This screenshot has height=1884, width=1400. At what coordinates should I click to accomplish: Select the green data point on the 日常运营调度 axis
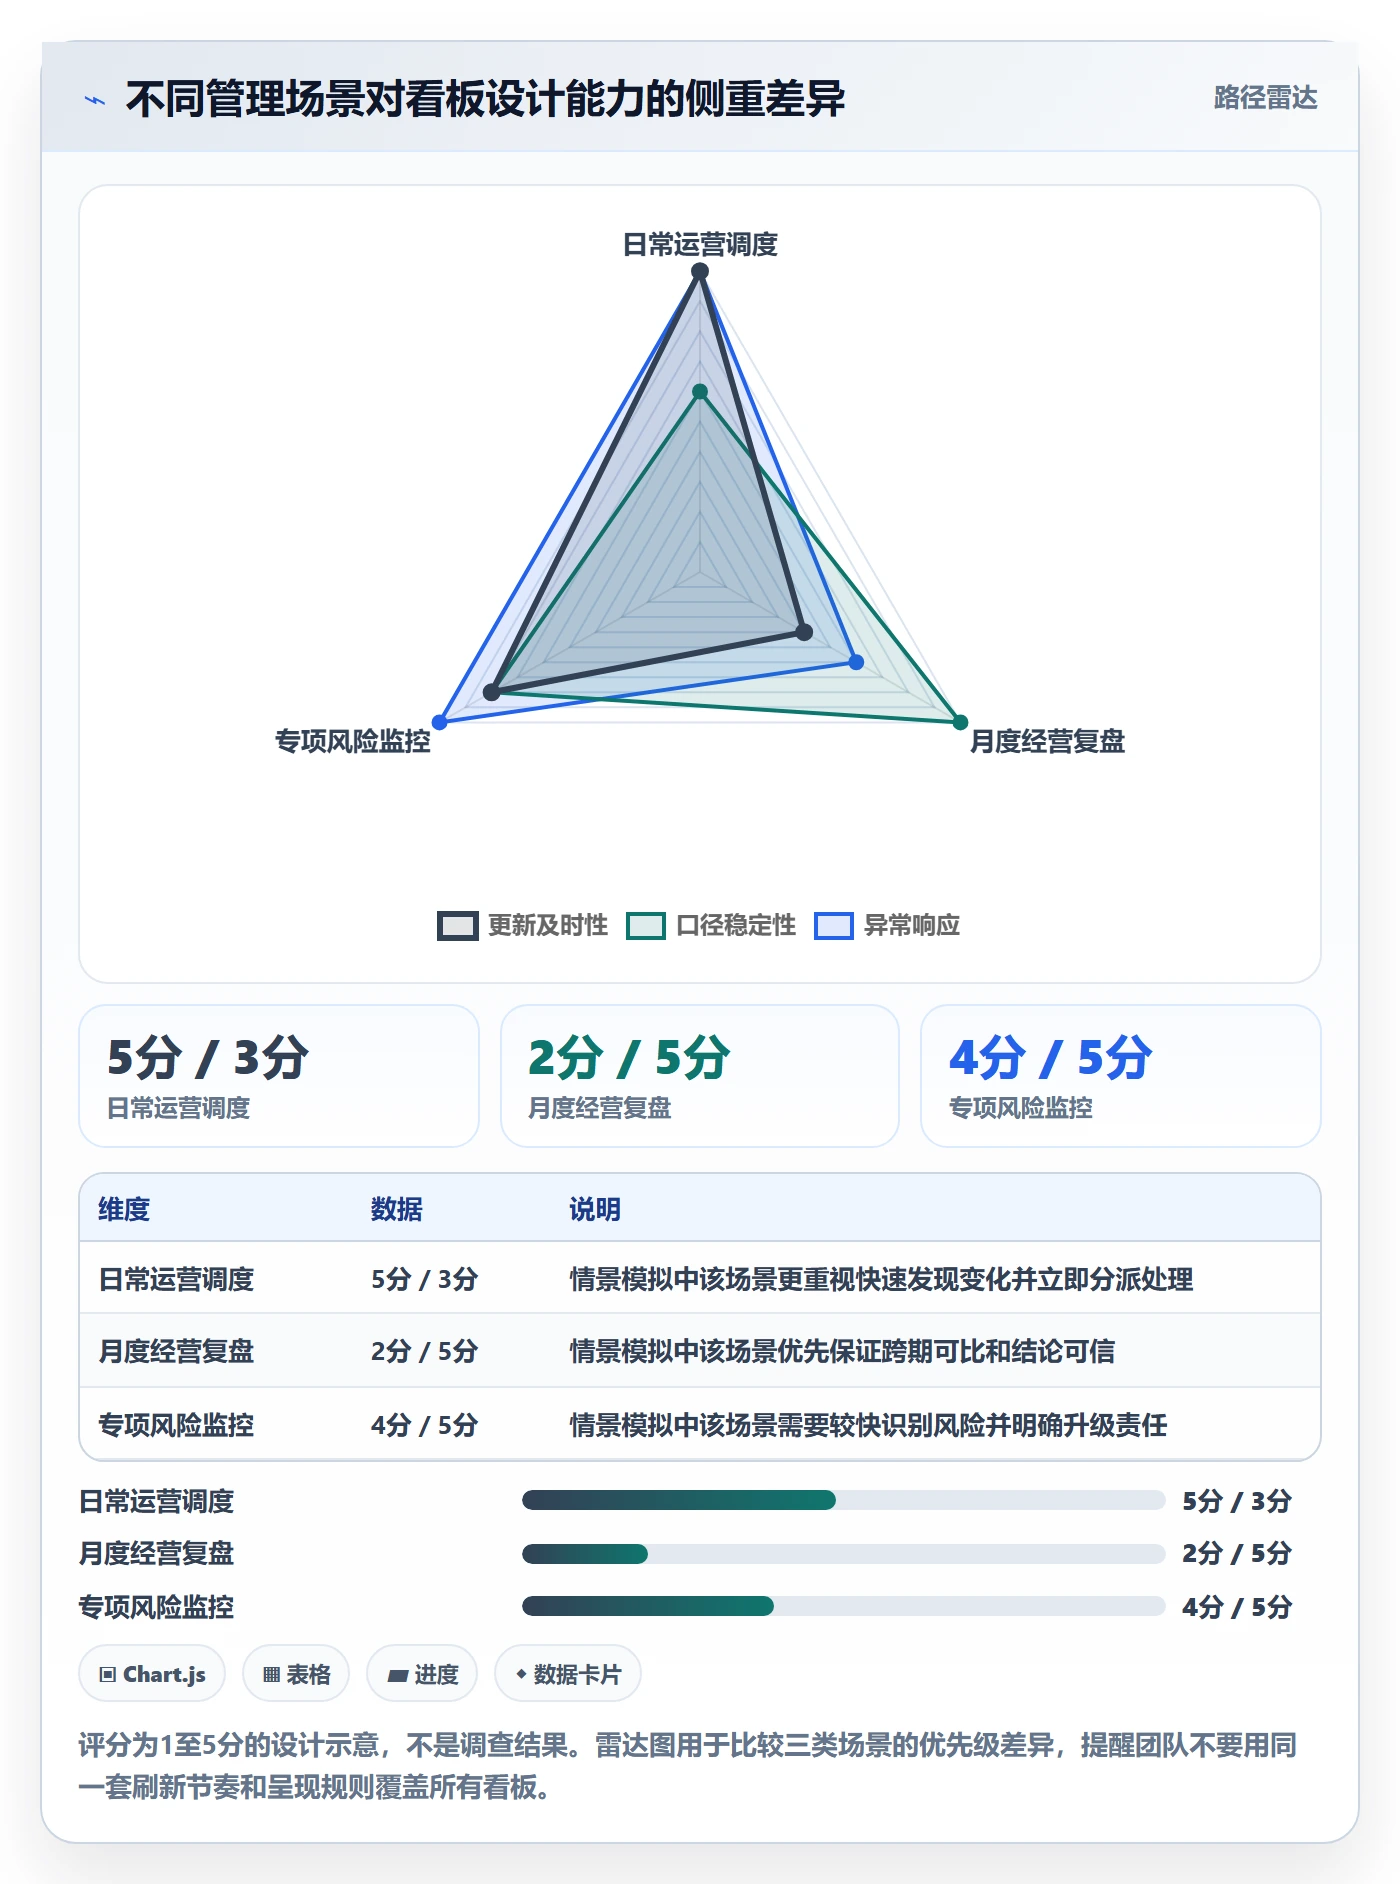pos(700,392)
